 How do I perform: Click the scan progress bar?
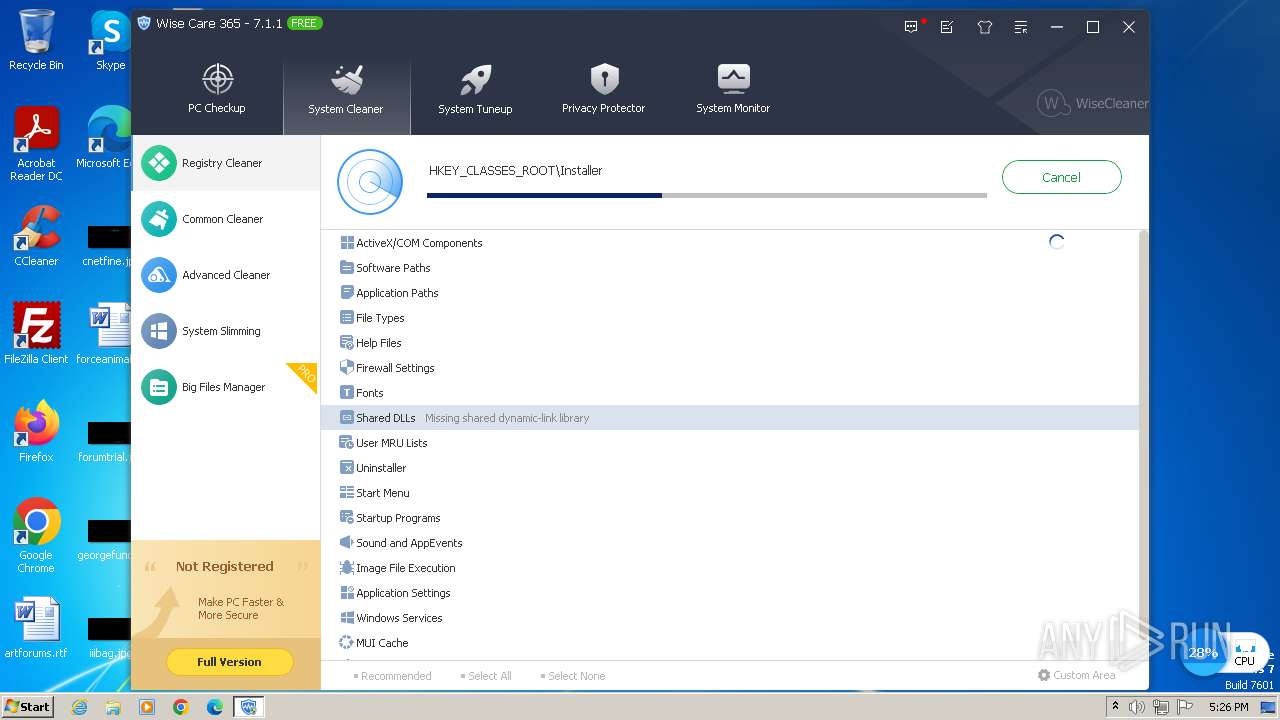707,195
